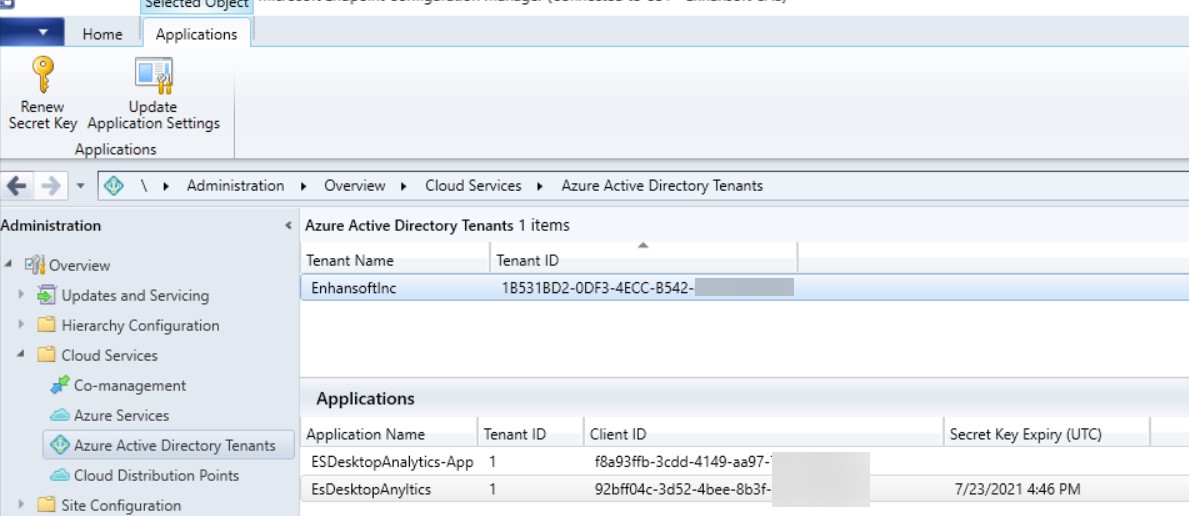Expand the Hierarchy Configuration folder

(x=21, y=326)
